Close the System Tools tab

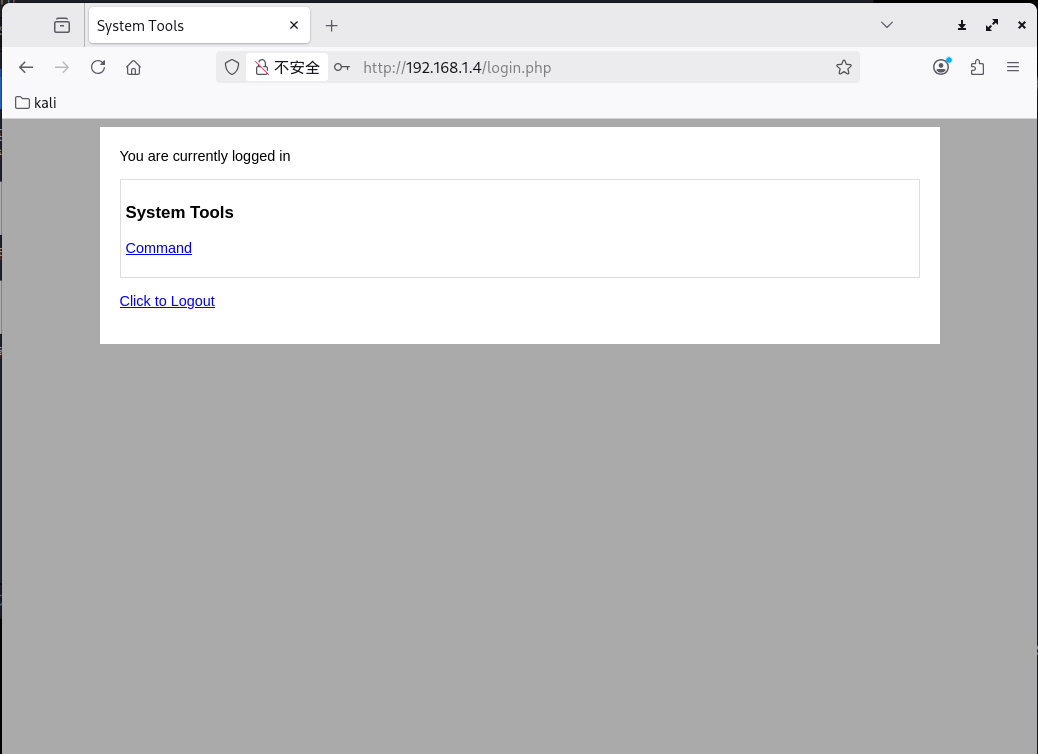[x=294, y=26]
